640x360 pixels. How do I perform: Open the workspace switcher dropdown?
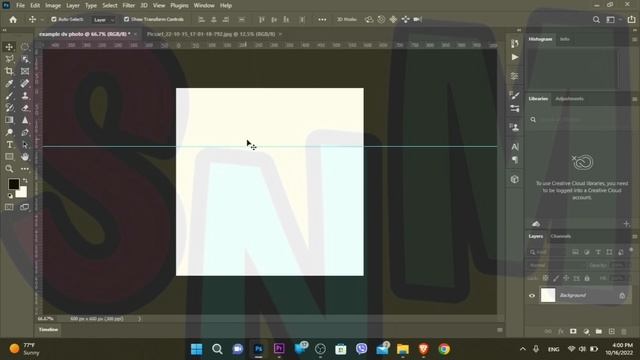coord(612,19)
